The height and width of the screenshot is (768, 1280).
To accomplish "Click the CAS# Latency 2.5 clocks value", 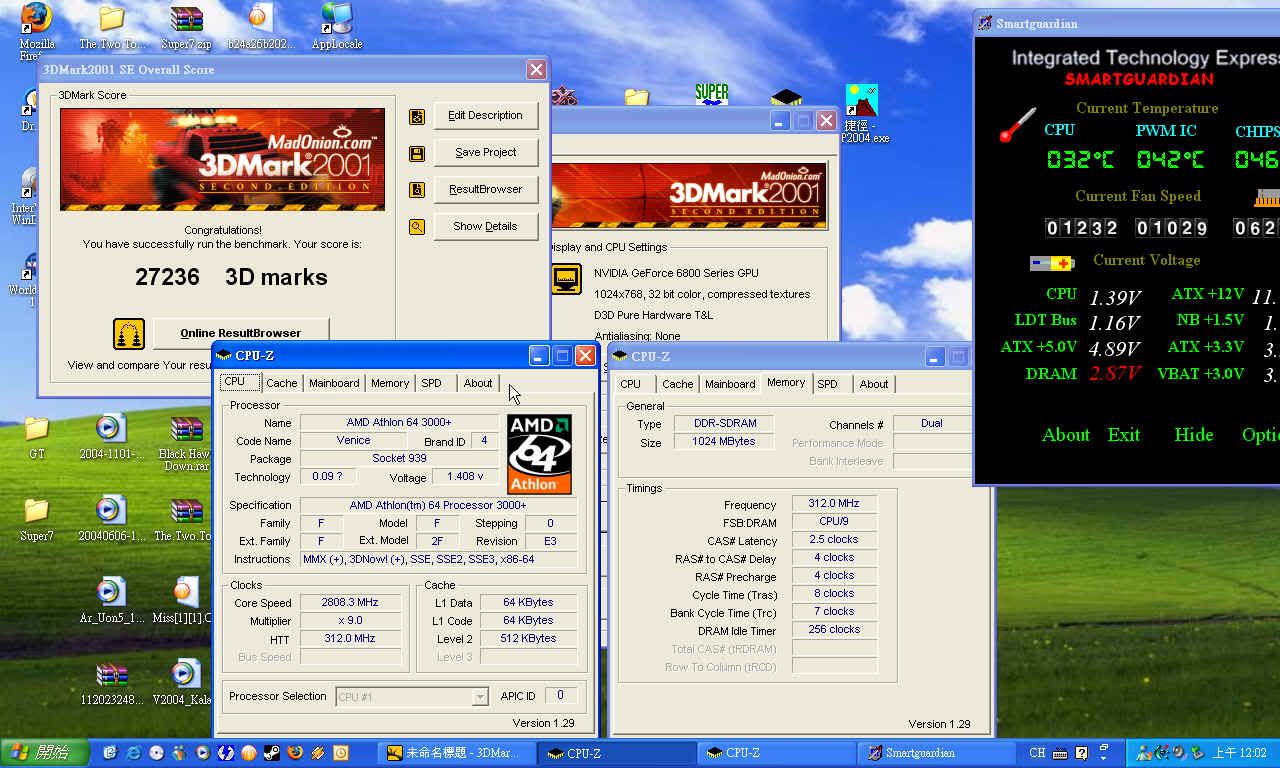I will (834, 539).
